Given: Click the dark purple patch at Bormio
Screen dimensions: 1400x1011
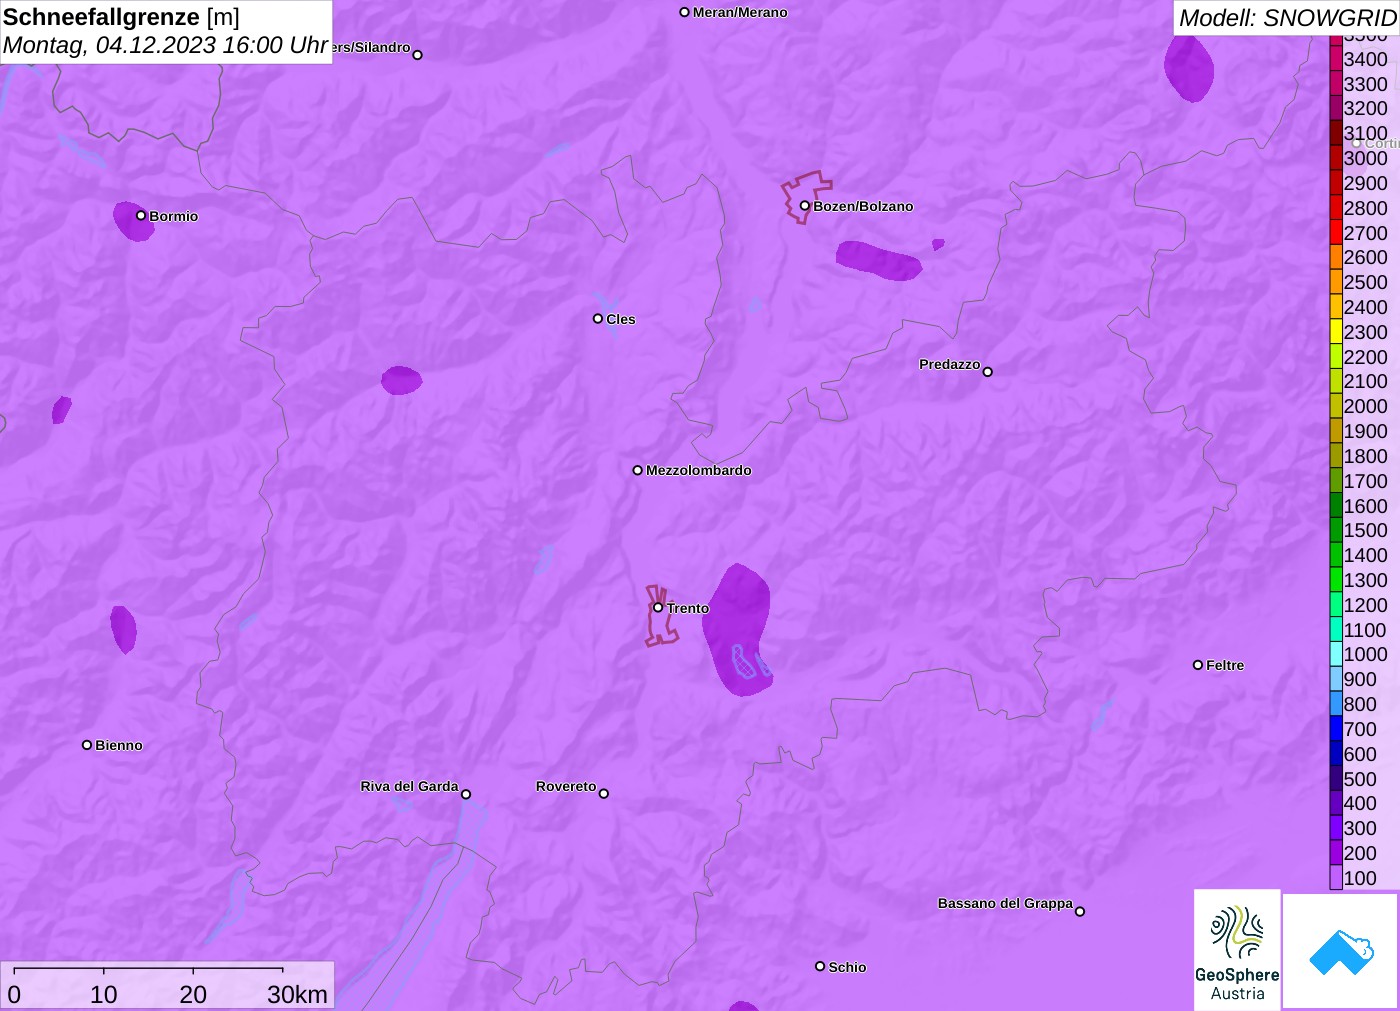Looking at the screenshot, I should point(132,222).
